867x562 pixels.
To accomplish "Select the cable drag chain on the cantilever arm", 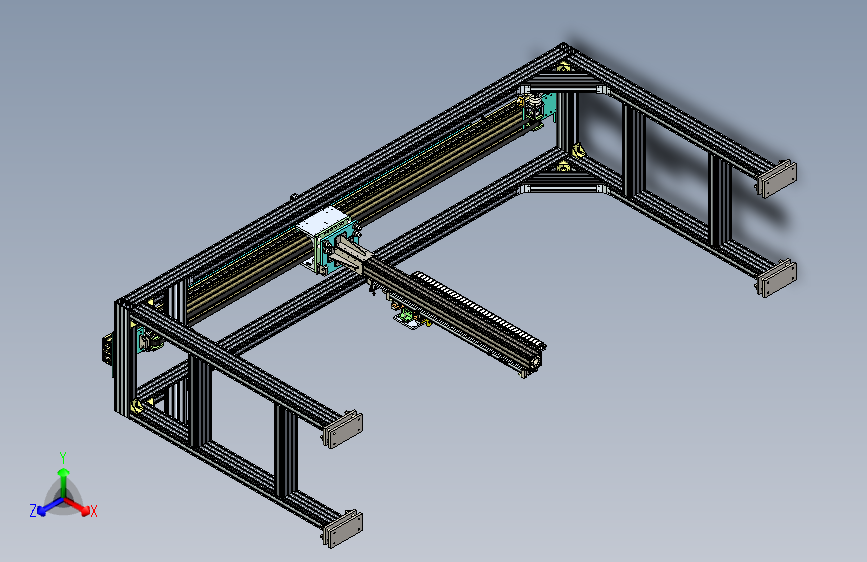I will [479, 309].
